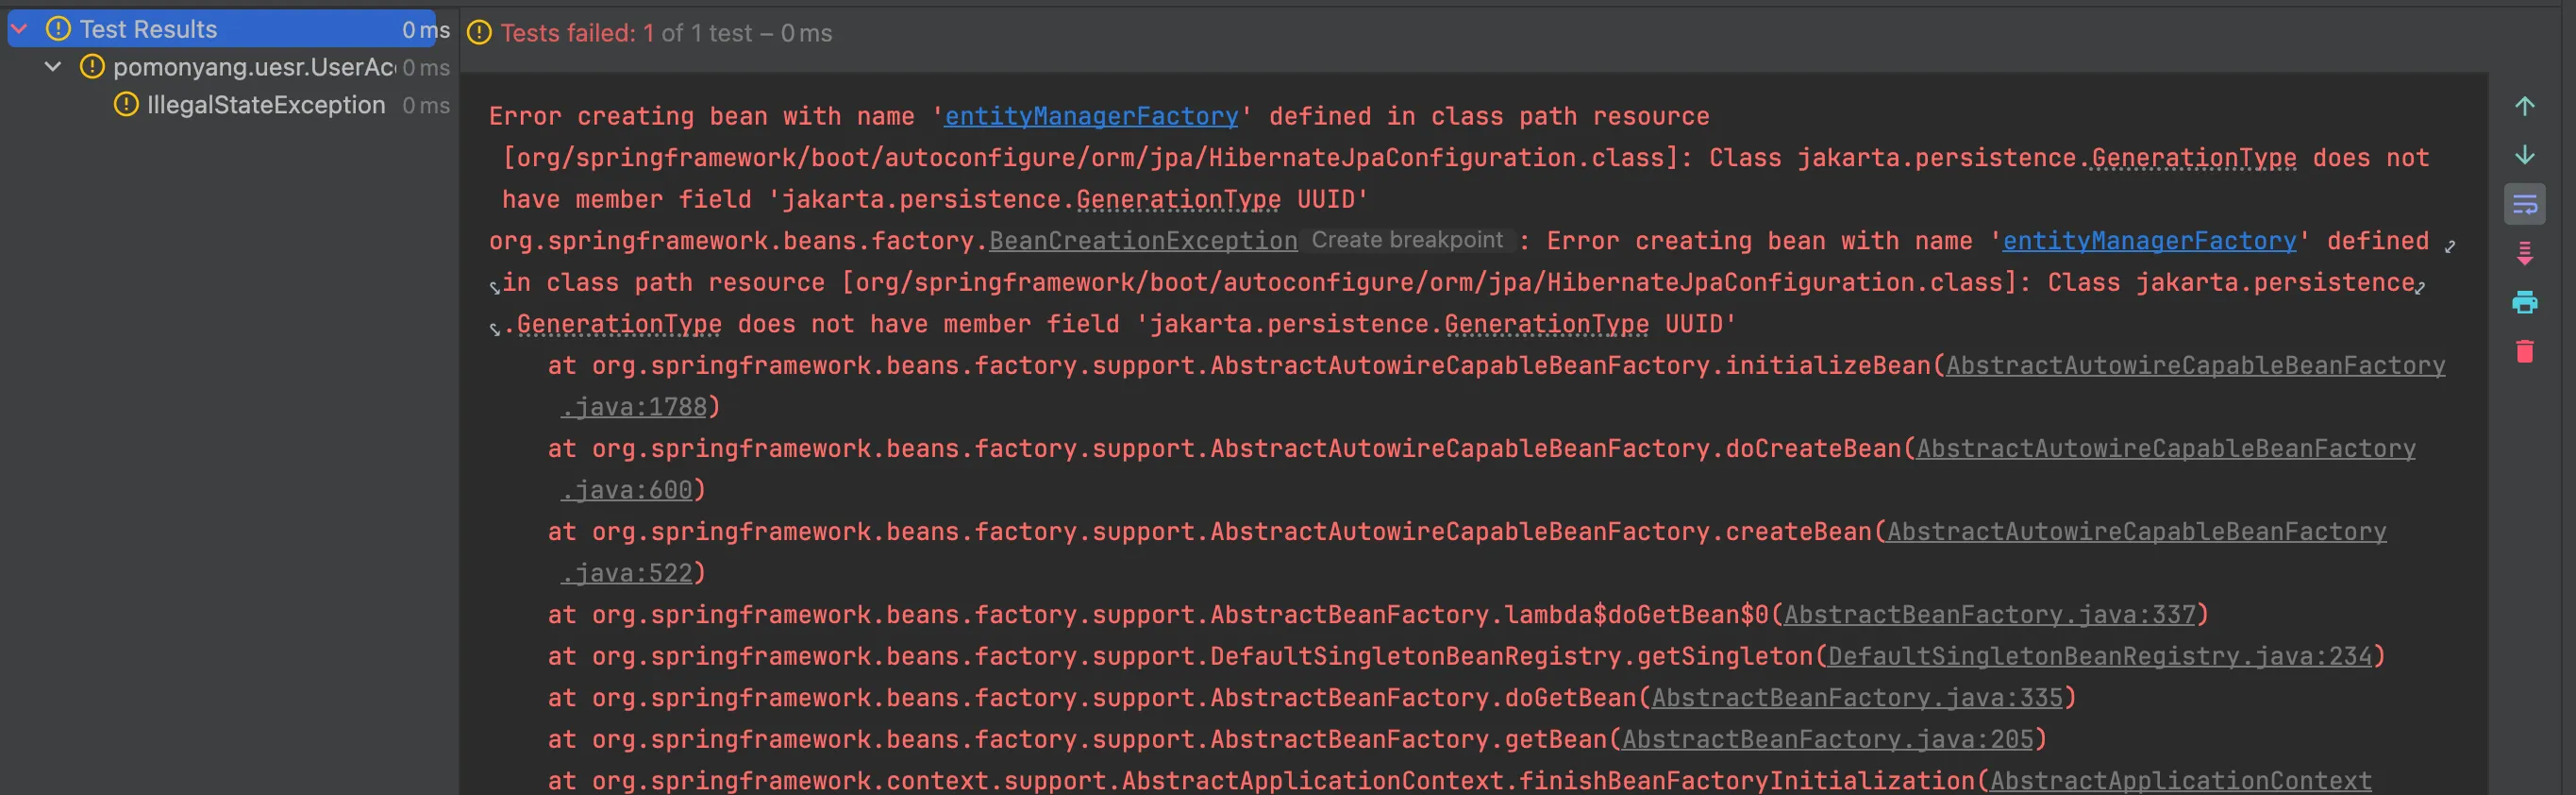Select the pomonyang.uesr.UserAc test class row
Image resolution: width=2576 pixels, height=795 pixels.
(253, 67)
